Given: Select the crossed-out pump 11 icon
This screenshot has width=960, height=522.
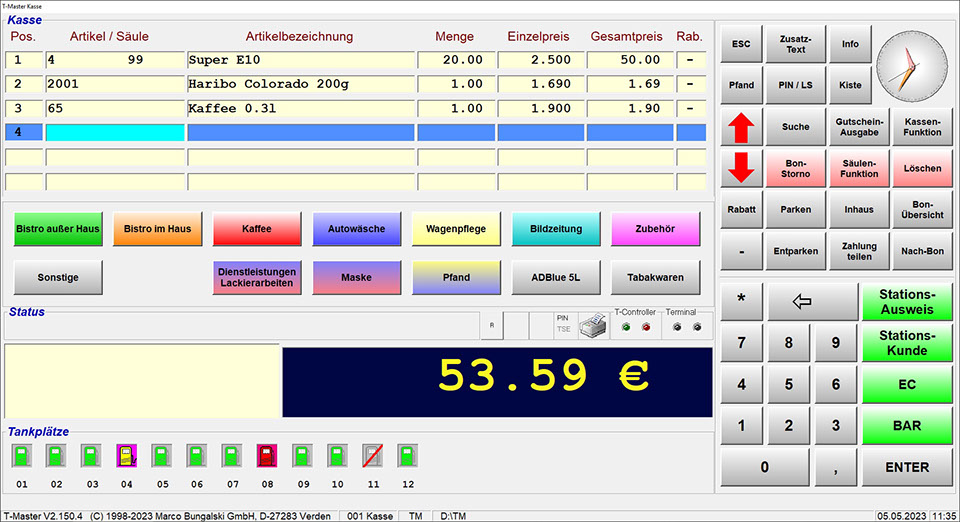Looking at the screenshot, I should pyautogui.click(x=372, y=456).
